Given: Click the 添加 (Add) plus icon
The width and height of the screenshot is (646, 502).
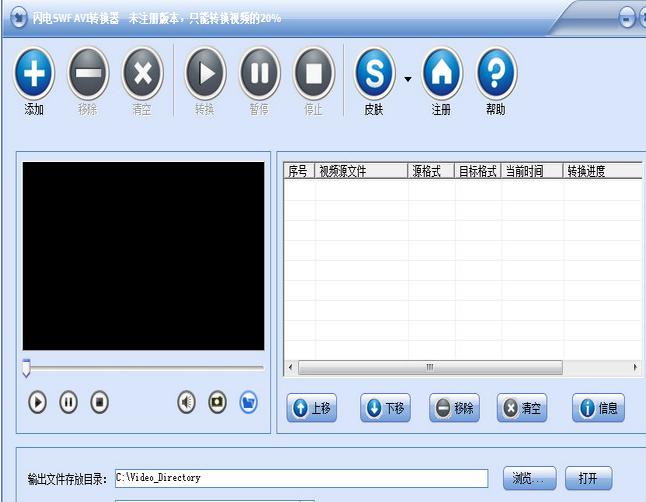Looking at the screenshot, I should pos(34,73).
